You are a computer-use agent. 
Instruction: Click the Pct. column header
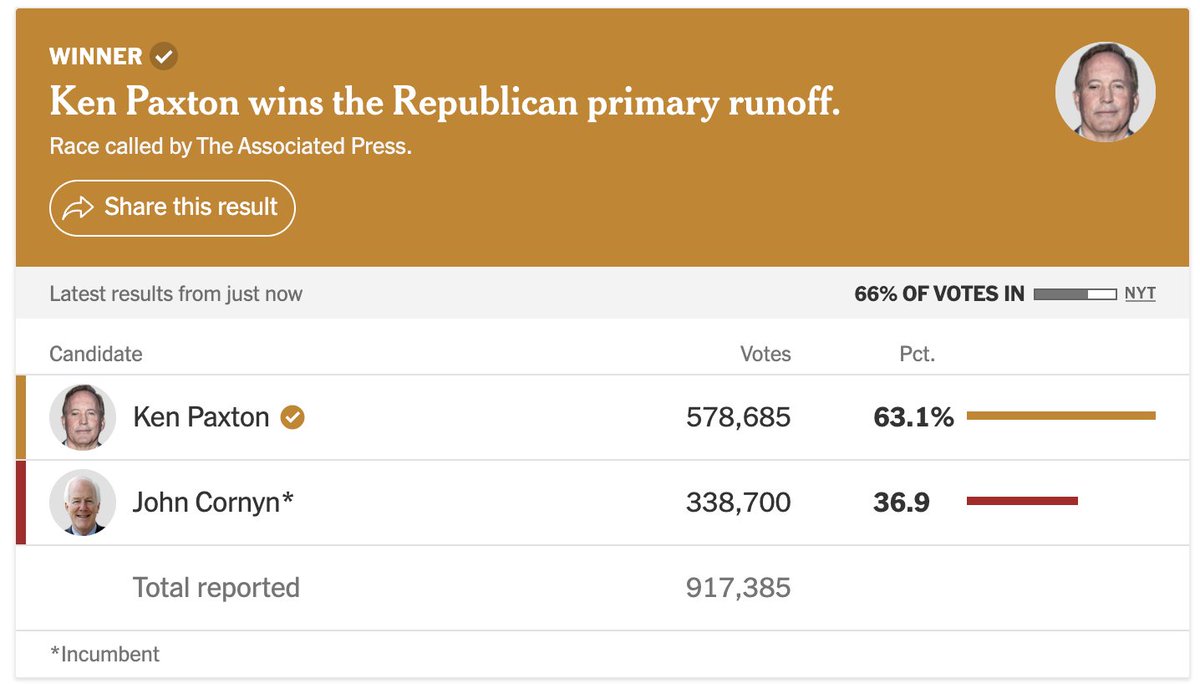[x=917, y=354]
